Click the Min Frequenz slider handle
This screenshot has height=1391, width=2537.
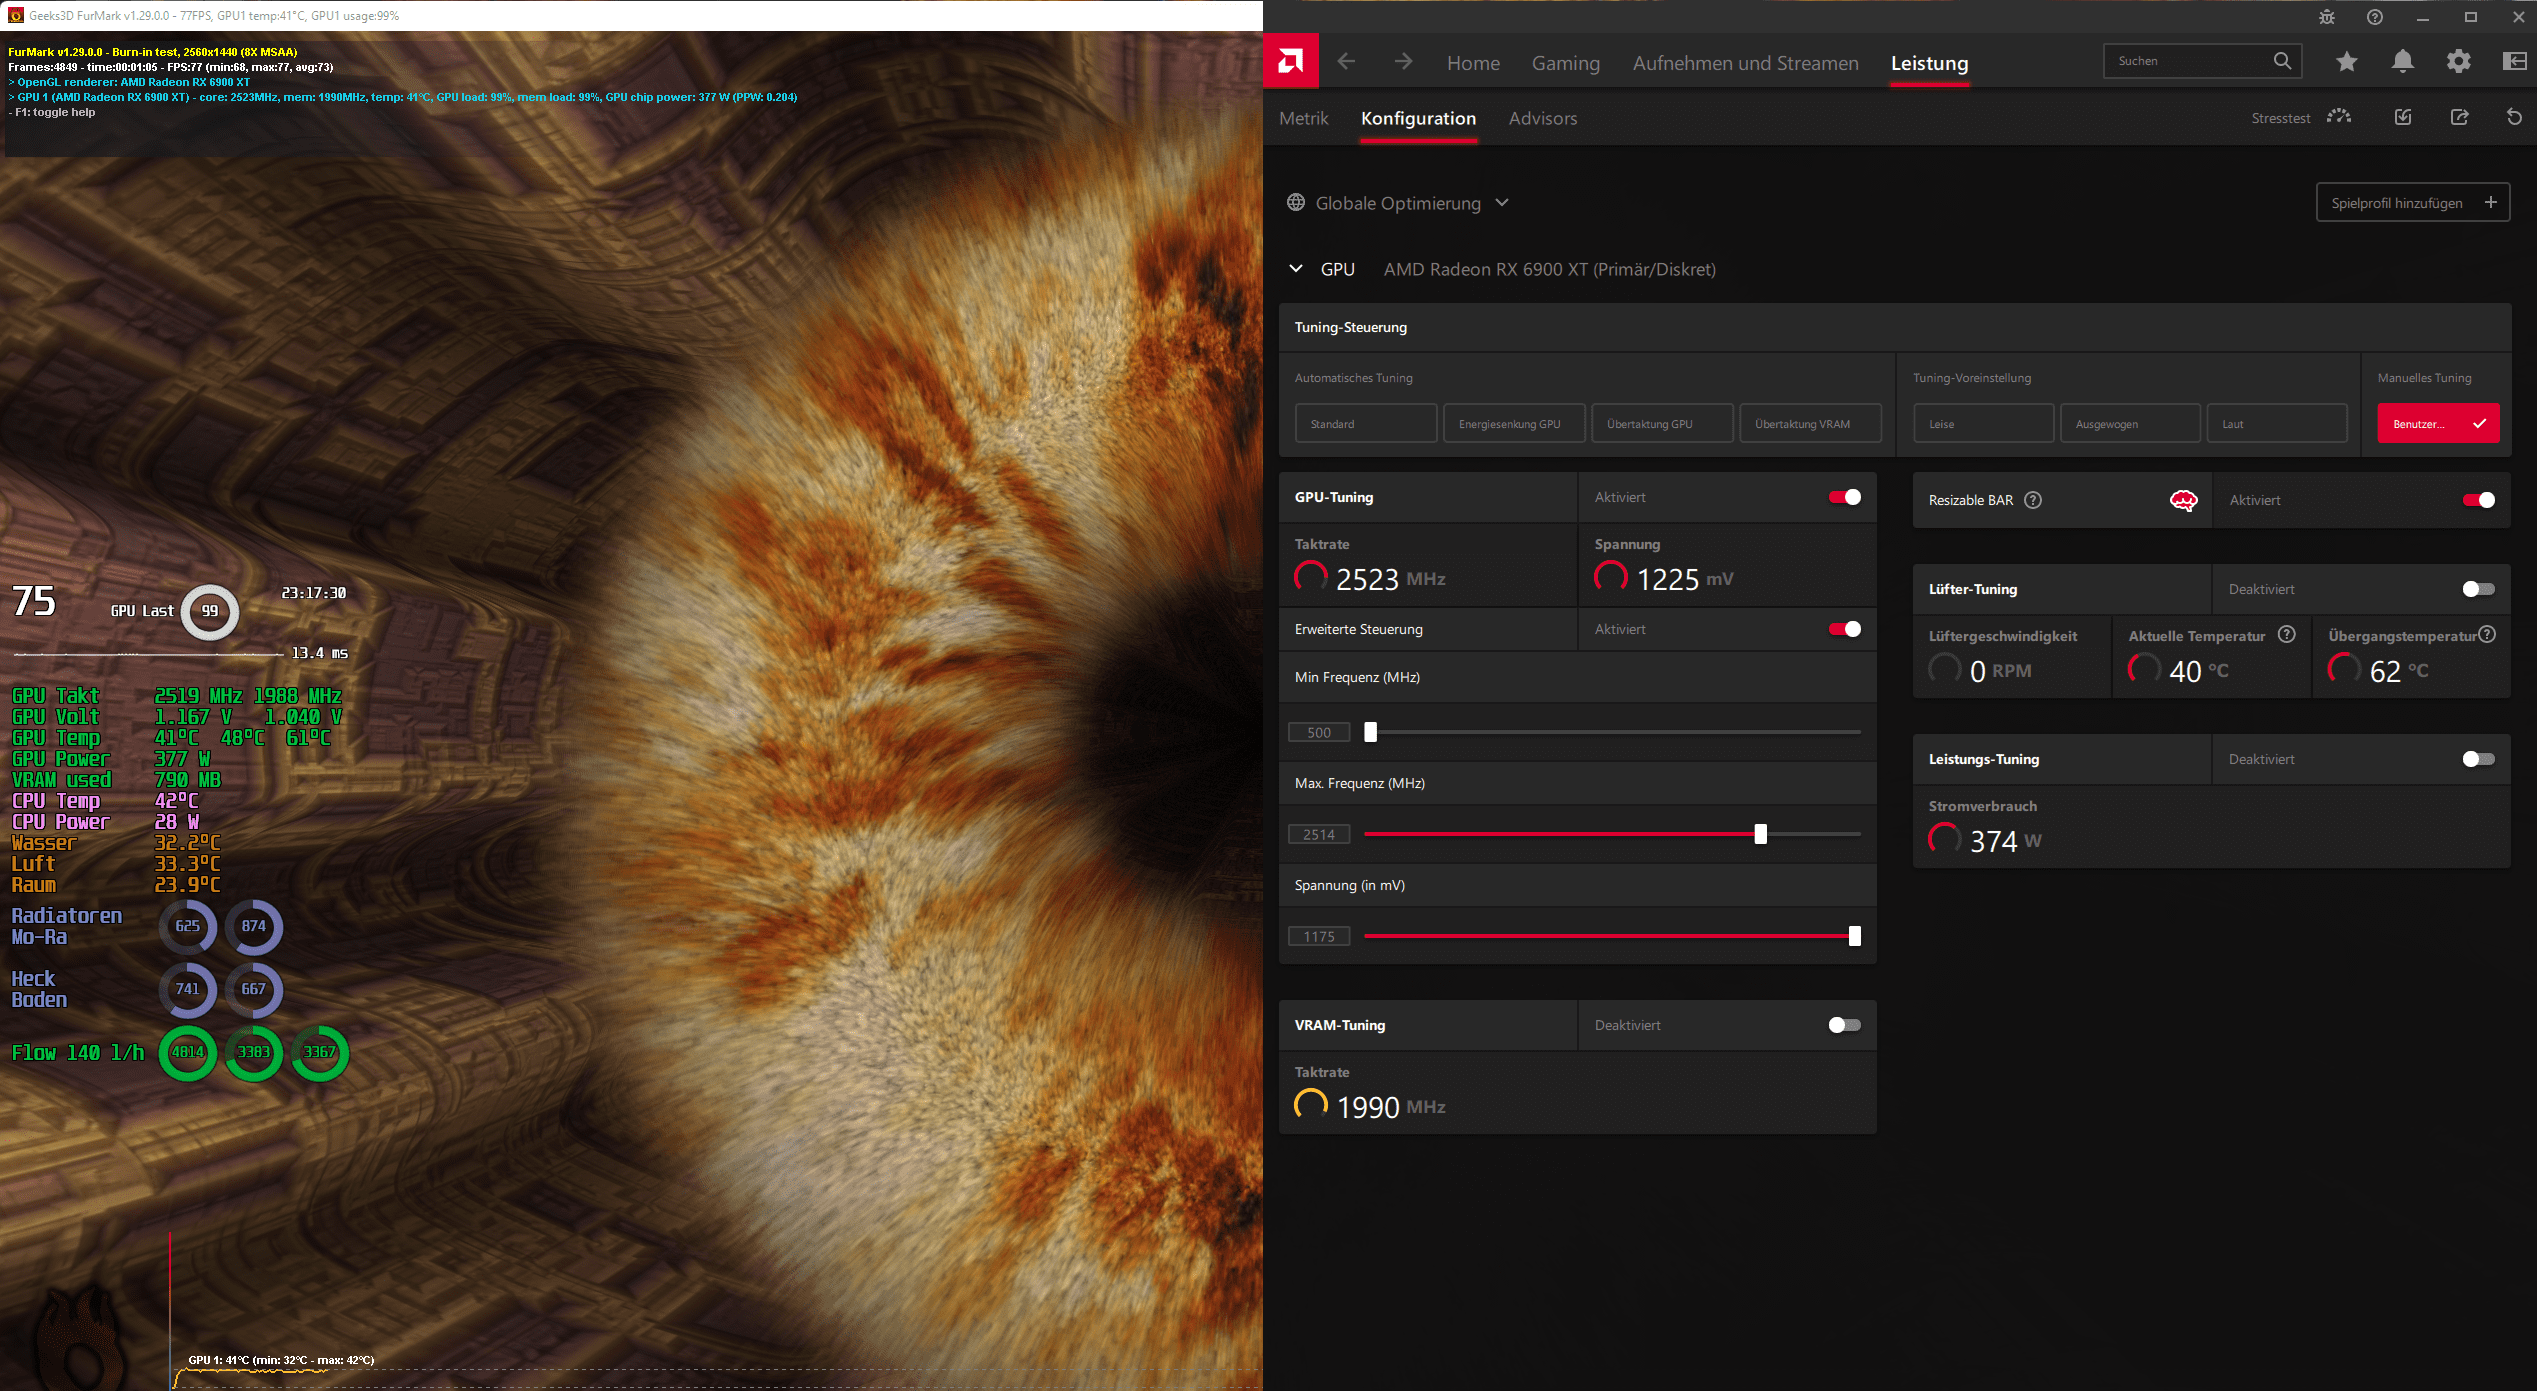point(1371,732)
